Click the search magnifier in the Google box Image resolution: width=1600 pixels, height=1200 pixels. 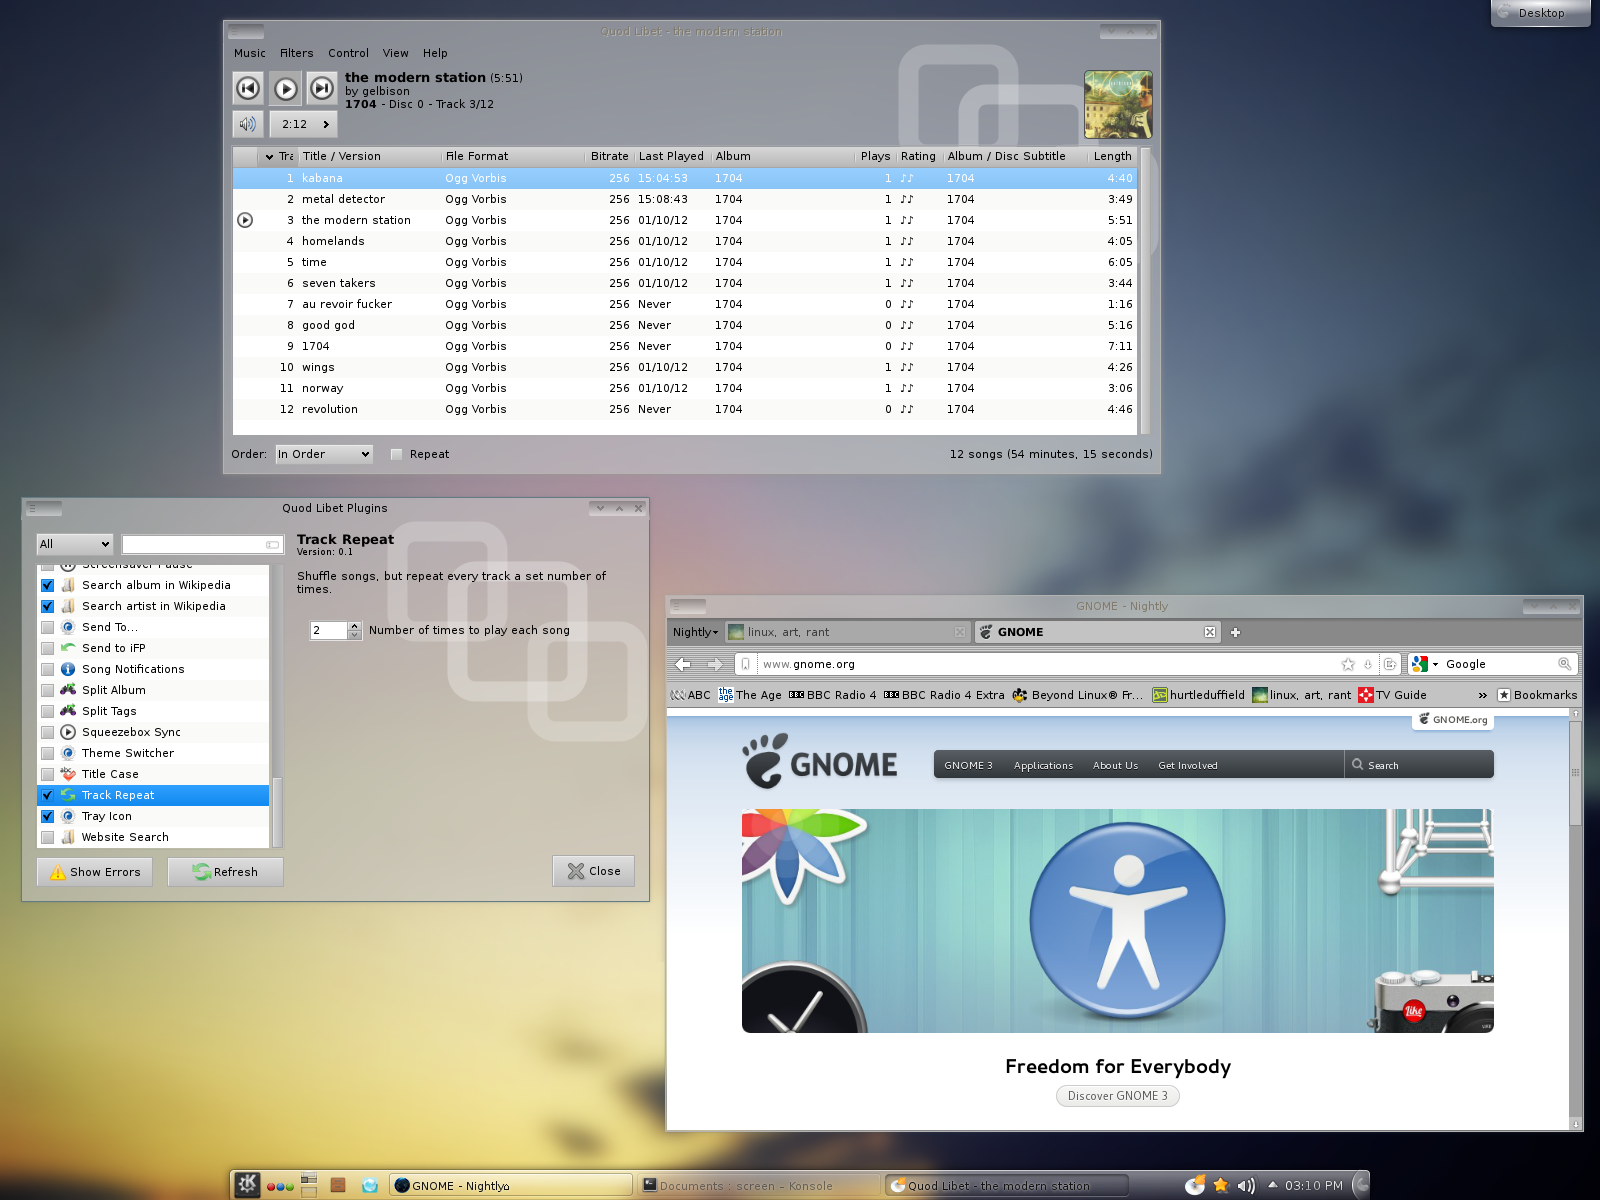(x=1564, y=664)
